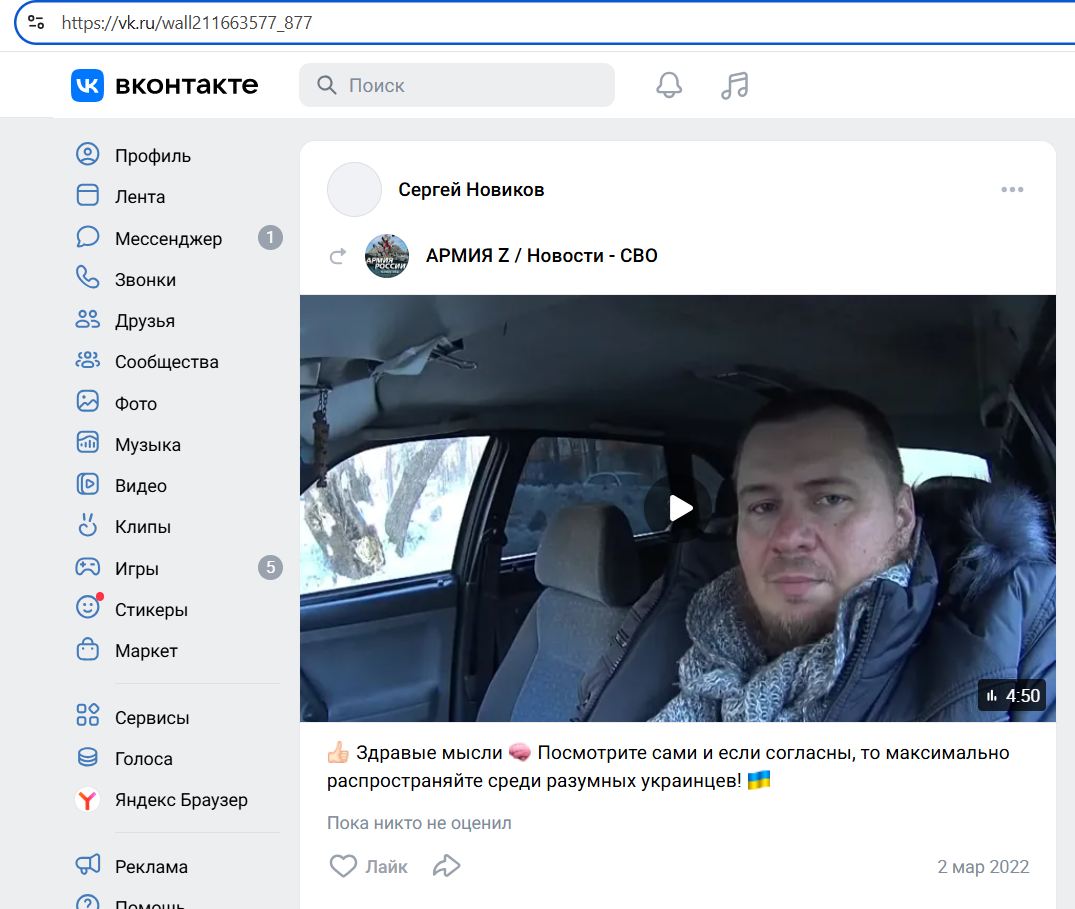The height and width of the screenshot is (909, 1075).
Task: Click the 4:50 duration badge
Action: 1012,696
